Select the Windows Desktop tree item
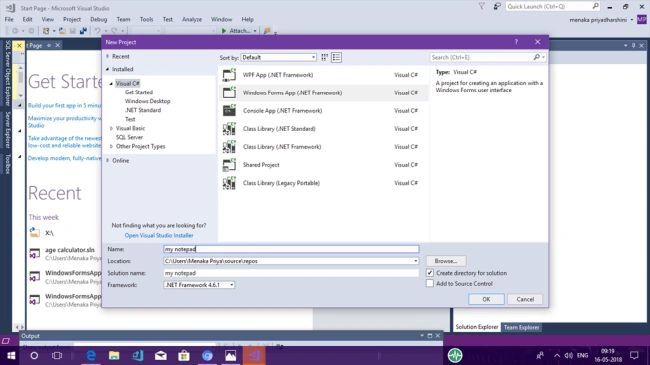Screen dimensions: 650x365 tap(148, 101)
